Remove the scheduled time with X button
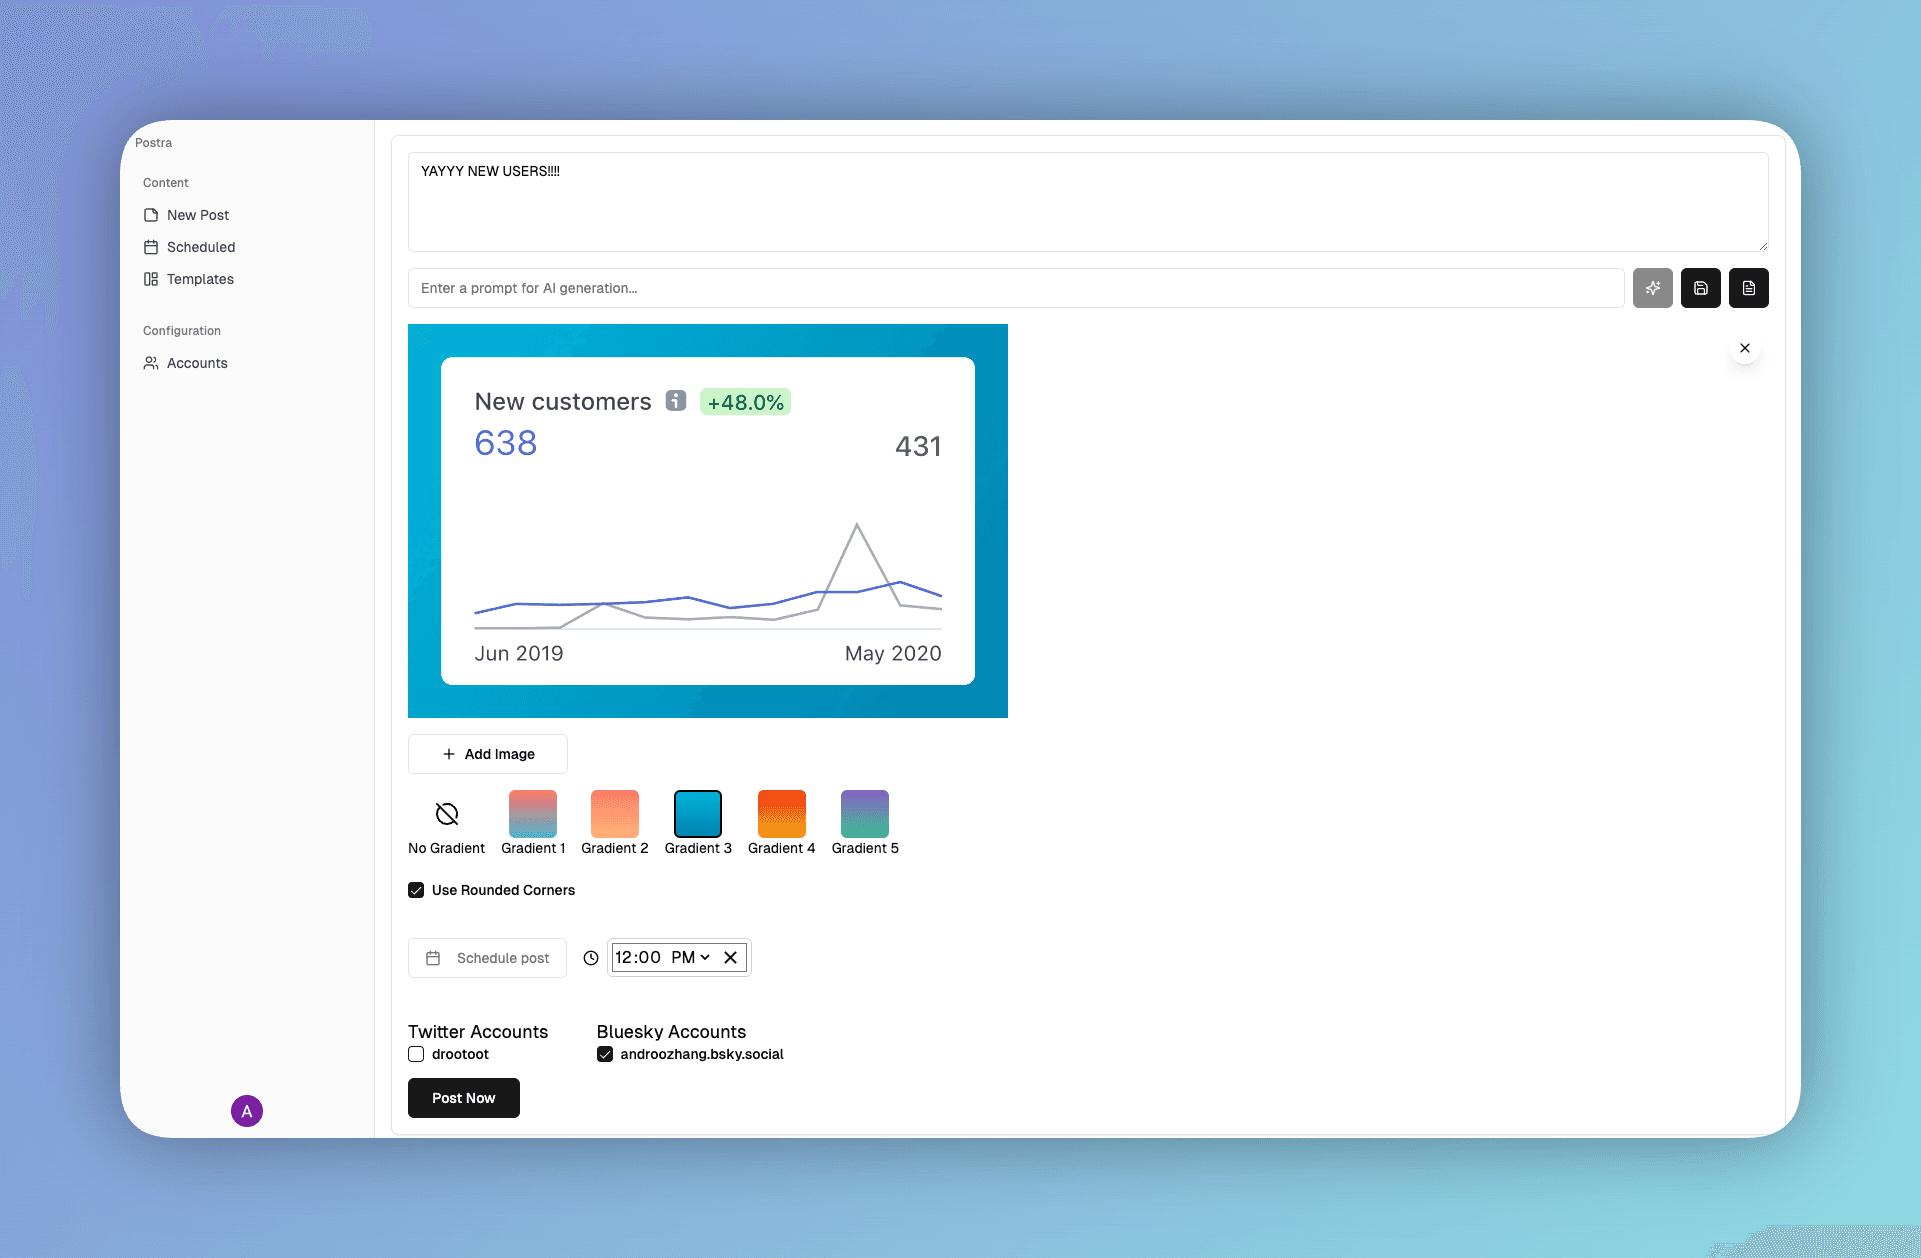This screenshot has width=1921, height=1258. click(x=732, y=956)
